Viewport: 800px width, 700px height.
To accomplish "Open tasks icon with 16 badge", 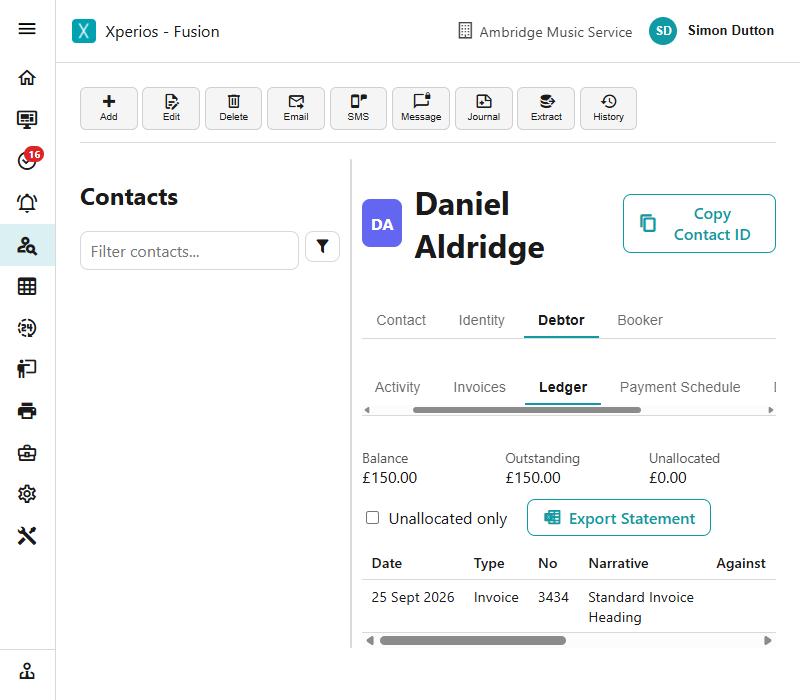I will pyautogui.click(x=30, y=158).
